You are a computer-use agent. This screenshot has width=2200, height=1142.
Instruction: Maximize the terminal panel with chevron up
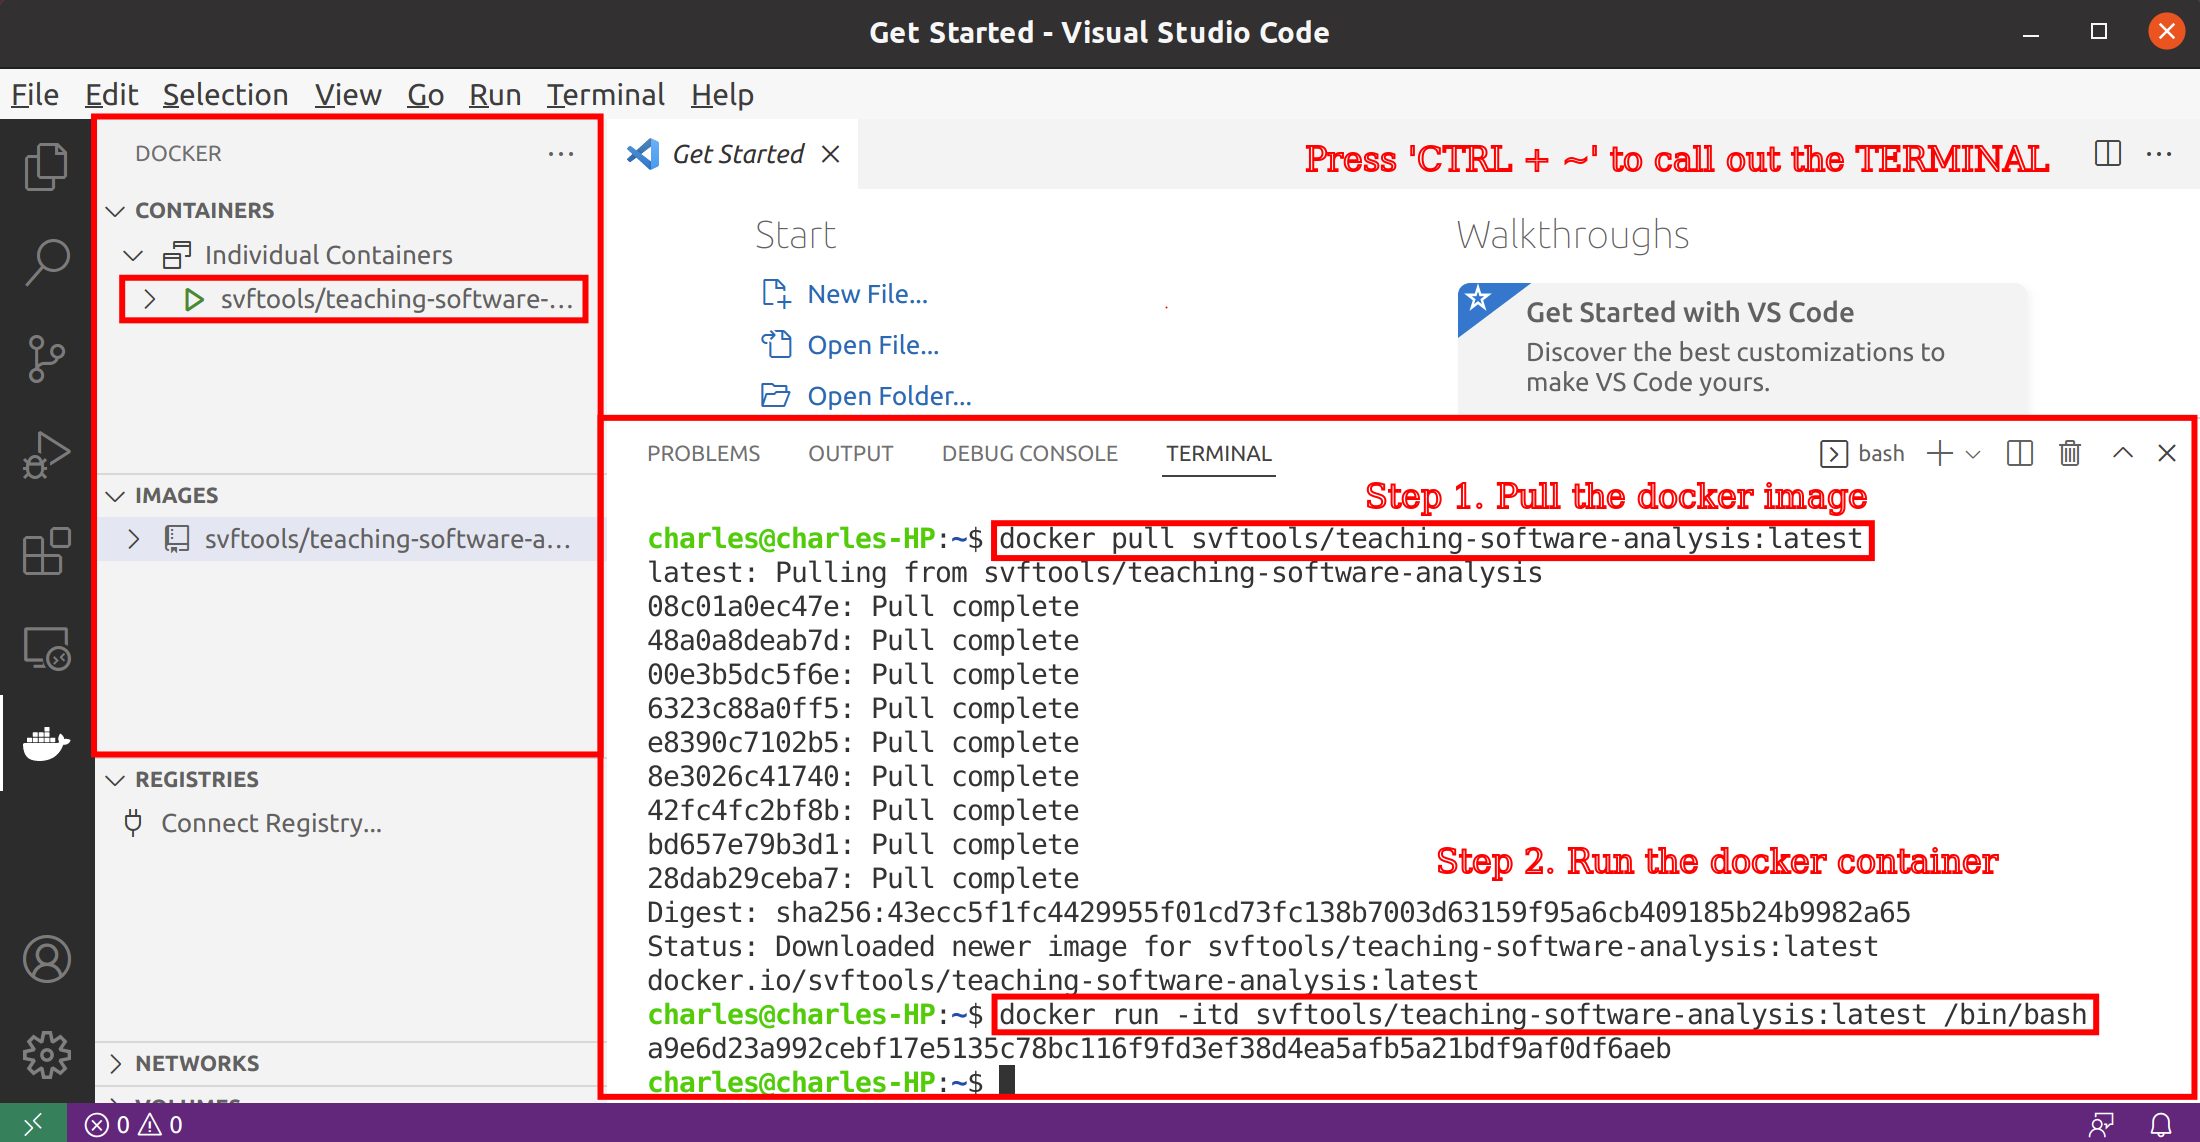tap(2122, 454)
